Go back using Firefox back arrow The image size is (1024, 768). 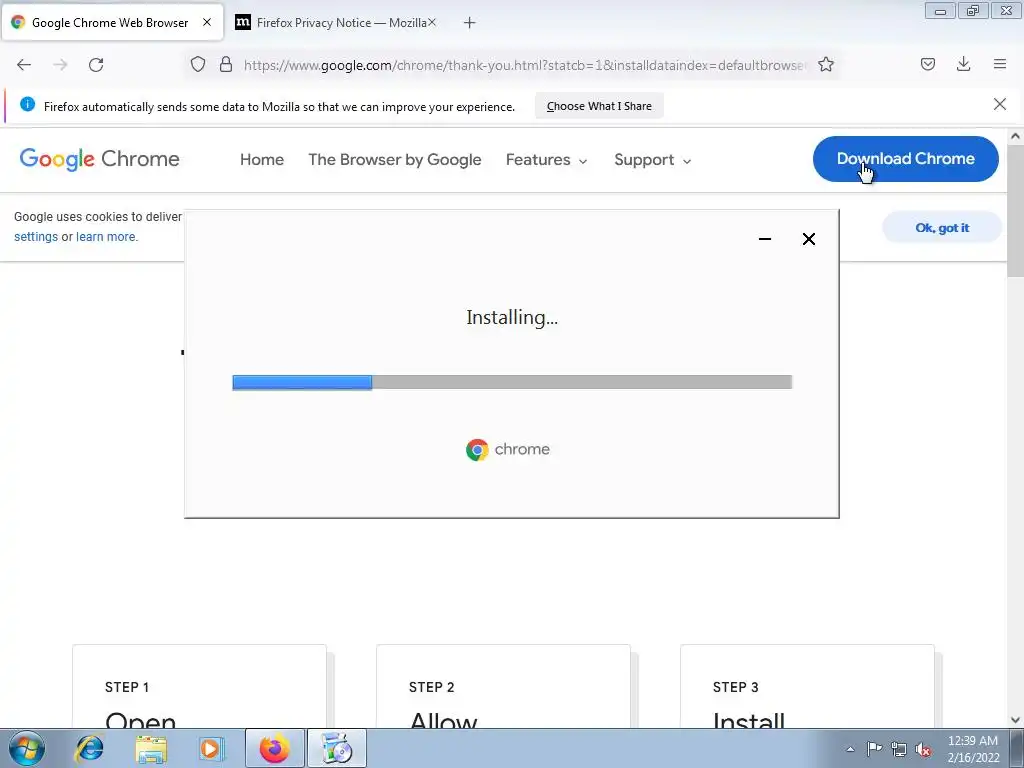24,64
